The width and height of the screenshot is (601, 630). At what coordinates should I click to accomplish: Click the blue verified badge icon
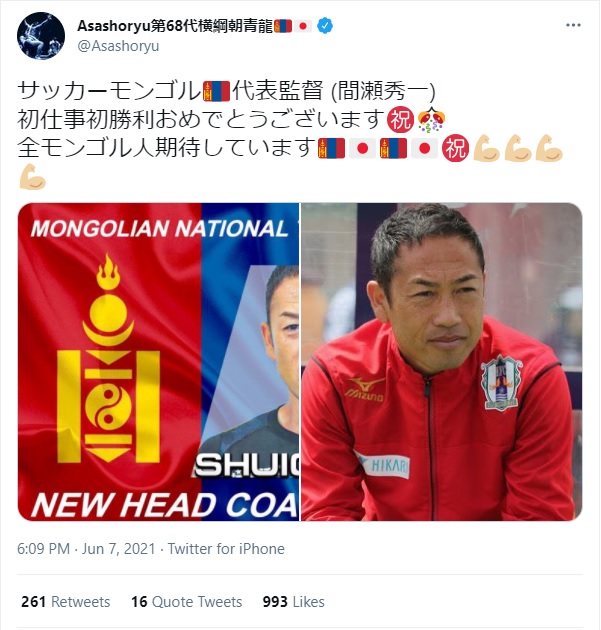point(325,26)
